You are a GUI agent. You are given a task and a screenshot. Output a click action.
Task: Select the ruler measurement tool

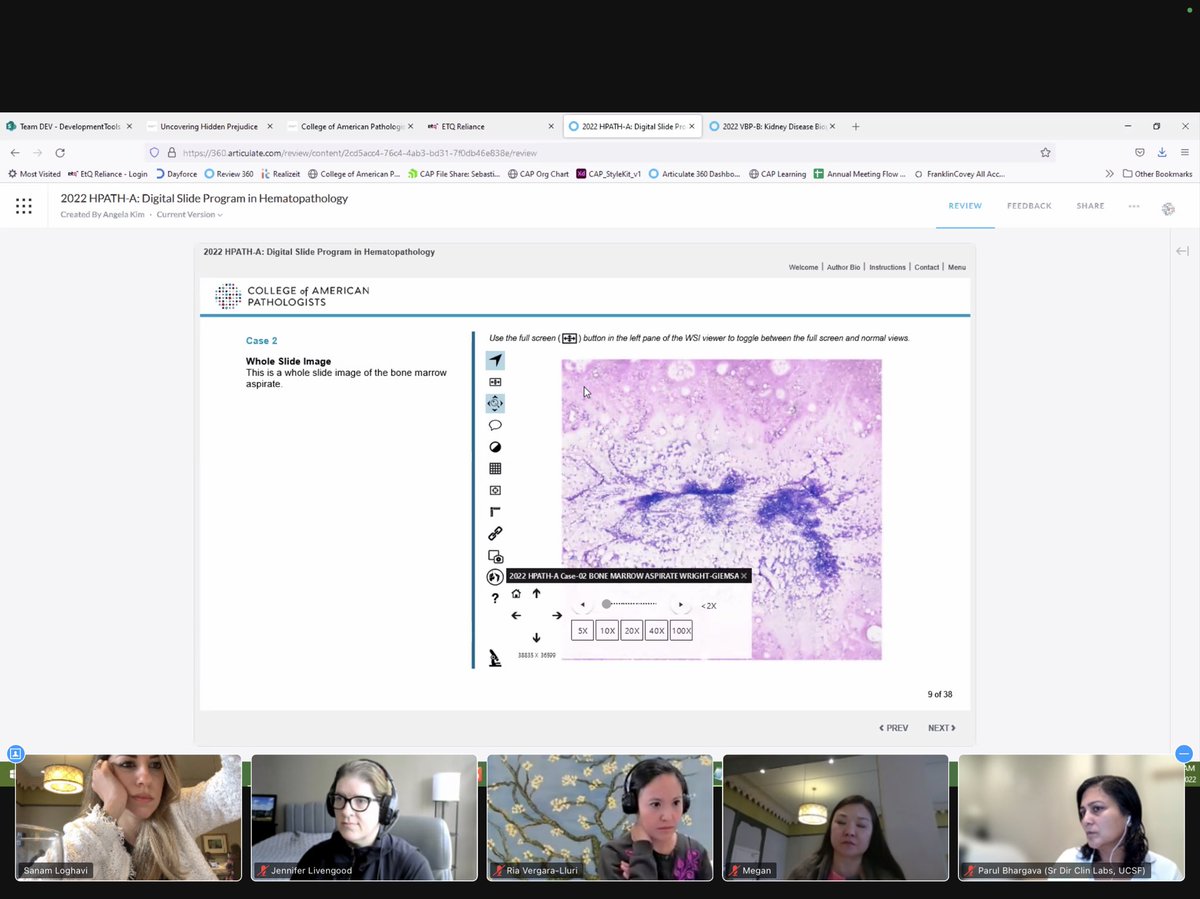click(495, 512)
